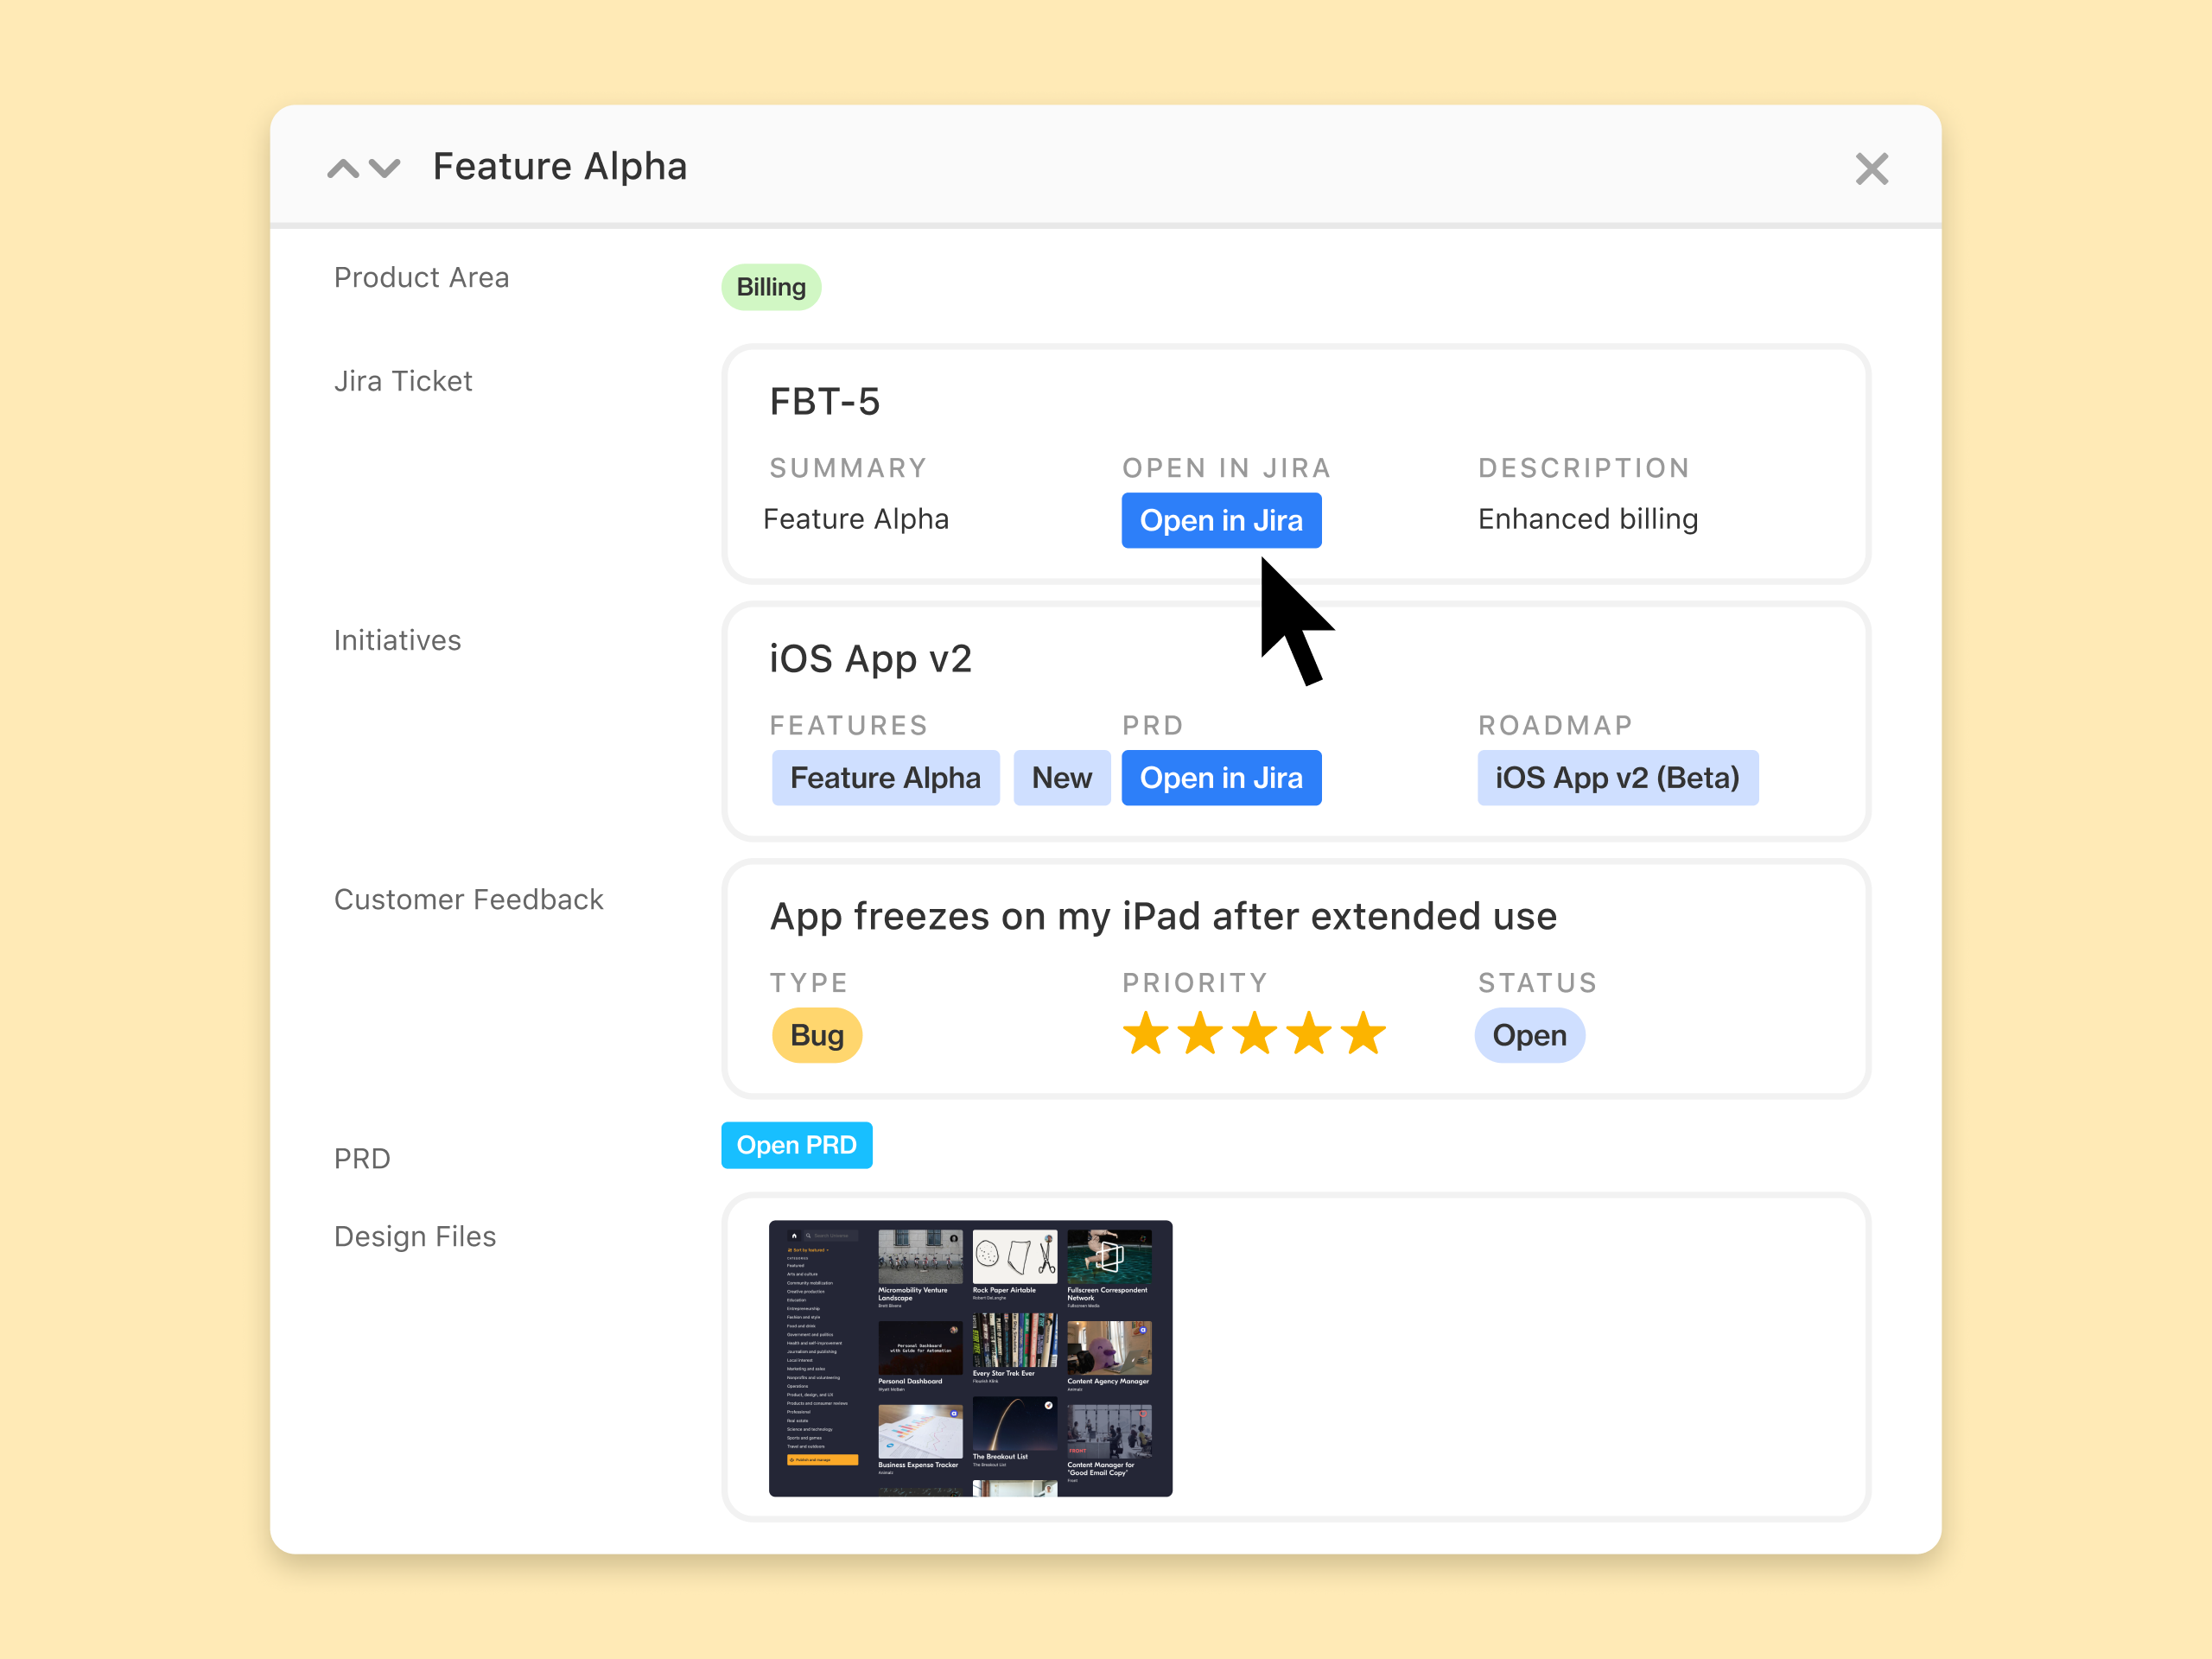Open the iOS App v2 initiative title
The height and width of the screenshot is (1659, 2212).
pyautogui.click(x=870, y=659)
